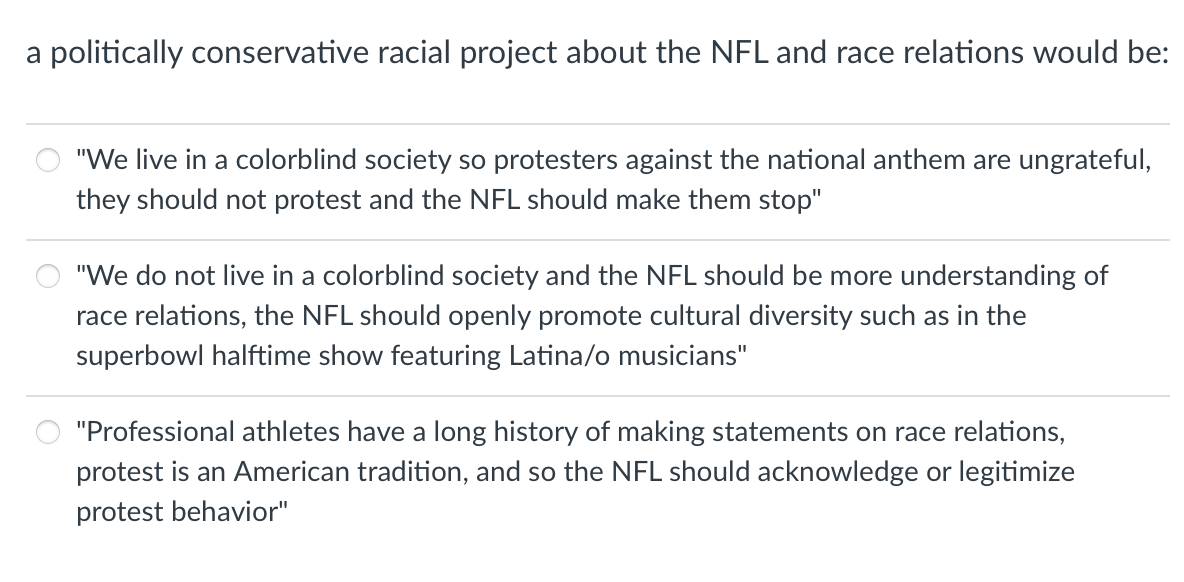The height and width of the screenshot is (582, 1184).
Task: Choose the radio button for 'We do not live in a colorblind society'
Action: pyautogui.click(x=48, y=276)
